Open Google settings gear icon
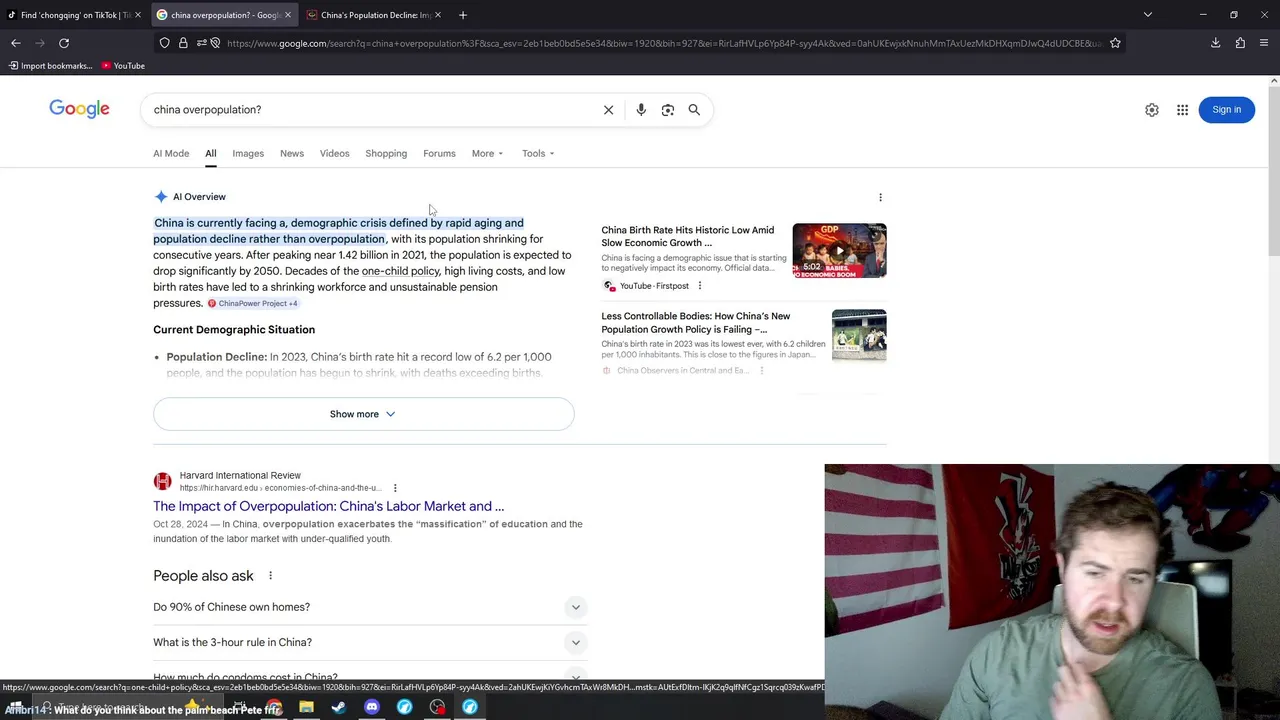 point(1152,110)
